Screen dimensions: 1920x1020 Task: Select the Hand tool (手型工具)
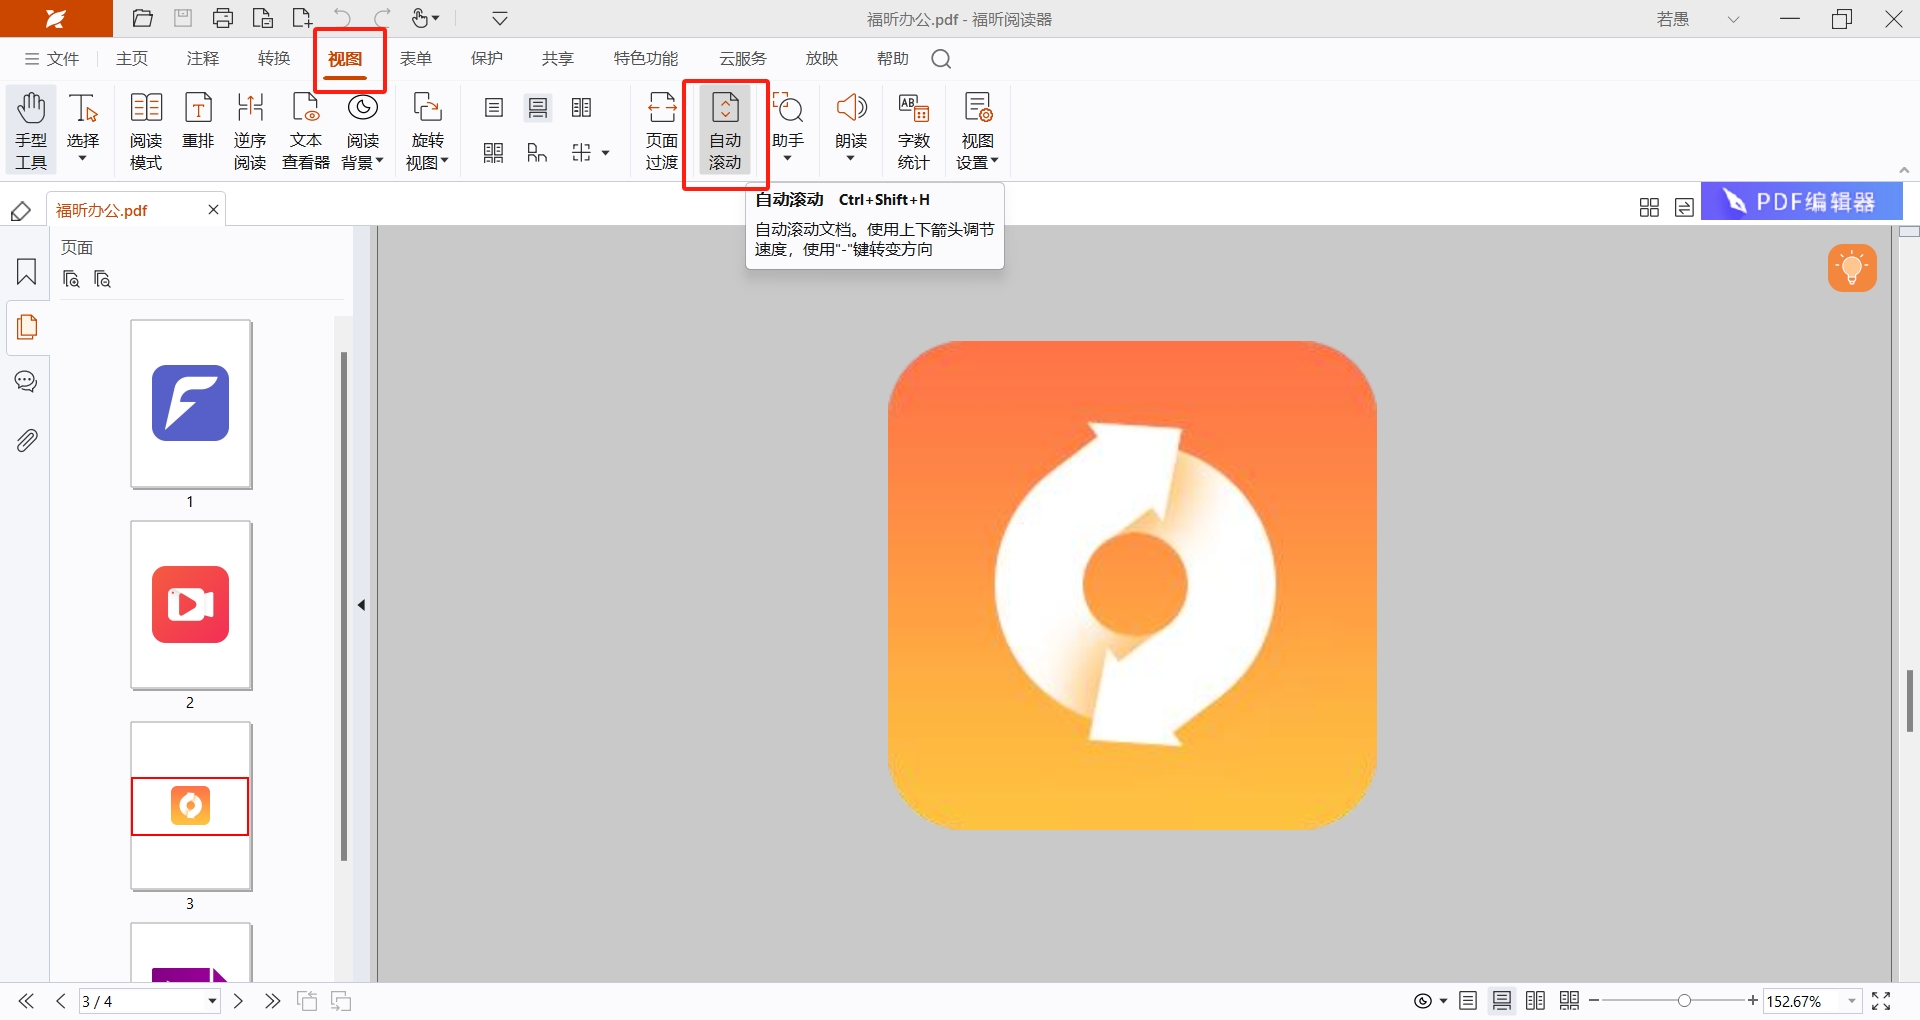coord(31,130)
